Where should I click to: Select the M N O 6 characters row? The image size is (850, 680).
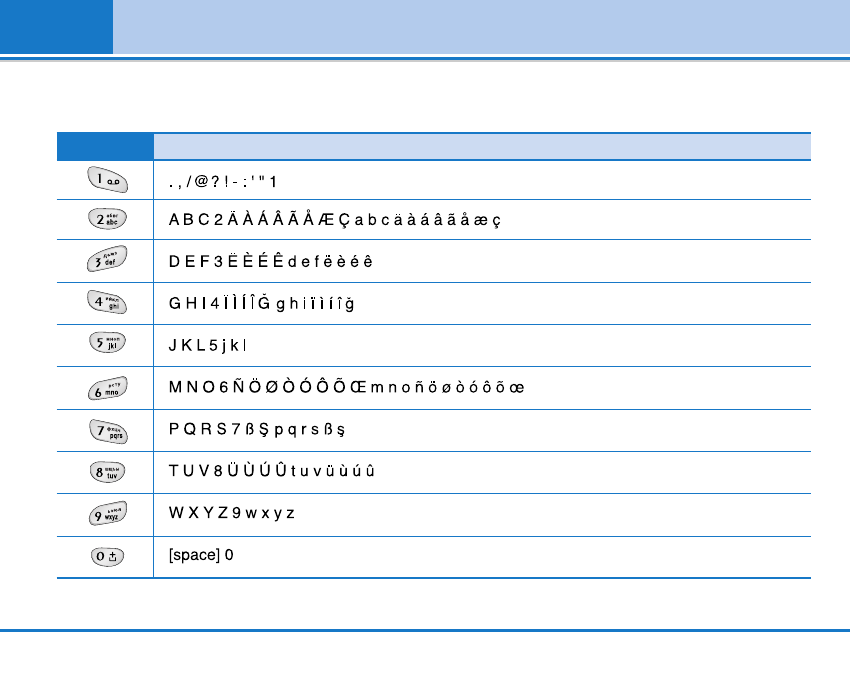click(347, 388)
